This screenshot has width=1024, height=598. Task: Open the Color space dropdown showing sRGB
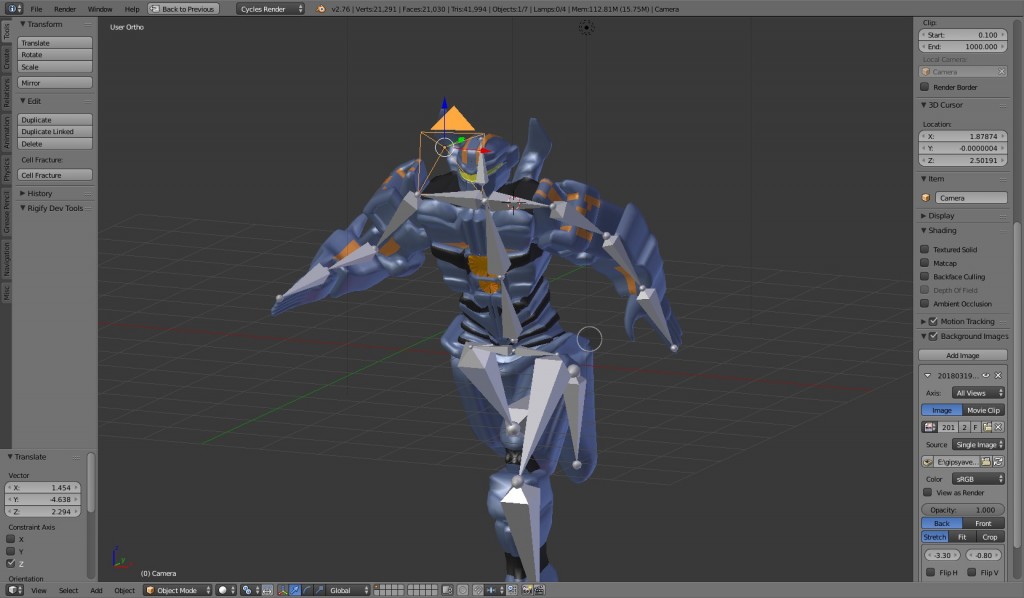click(978, 478)
